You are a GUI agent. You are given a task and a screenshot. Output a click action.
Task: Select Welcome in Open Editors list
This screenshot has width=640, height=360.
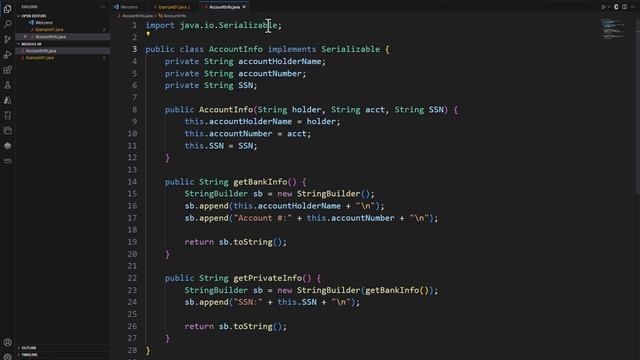pyautogui.click(x=44, y=23)
